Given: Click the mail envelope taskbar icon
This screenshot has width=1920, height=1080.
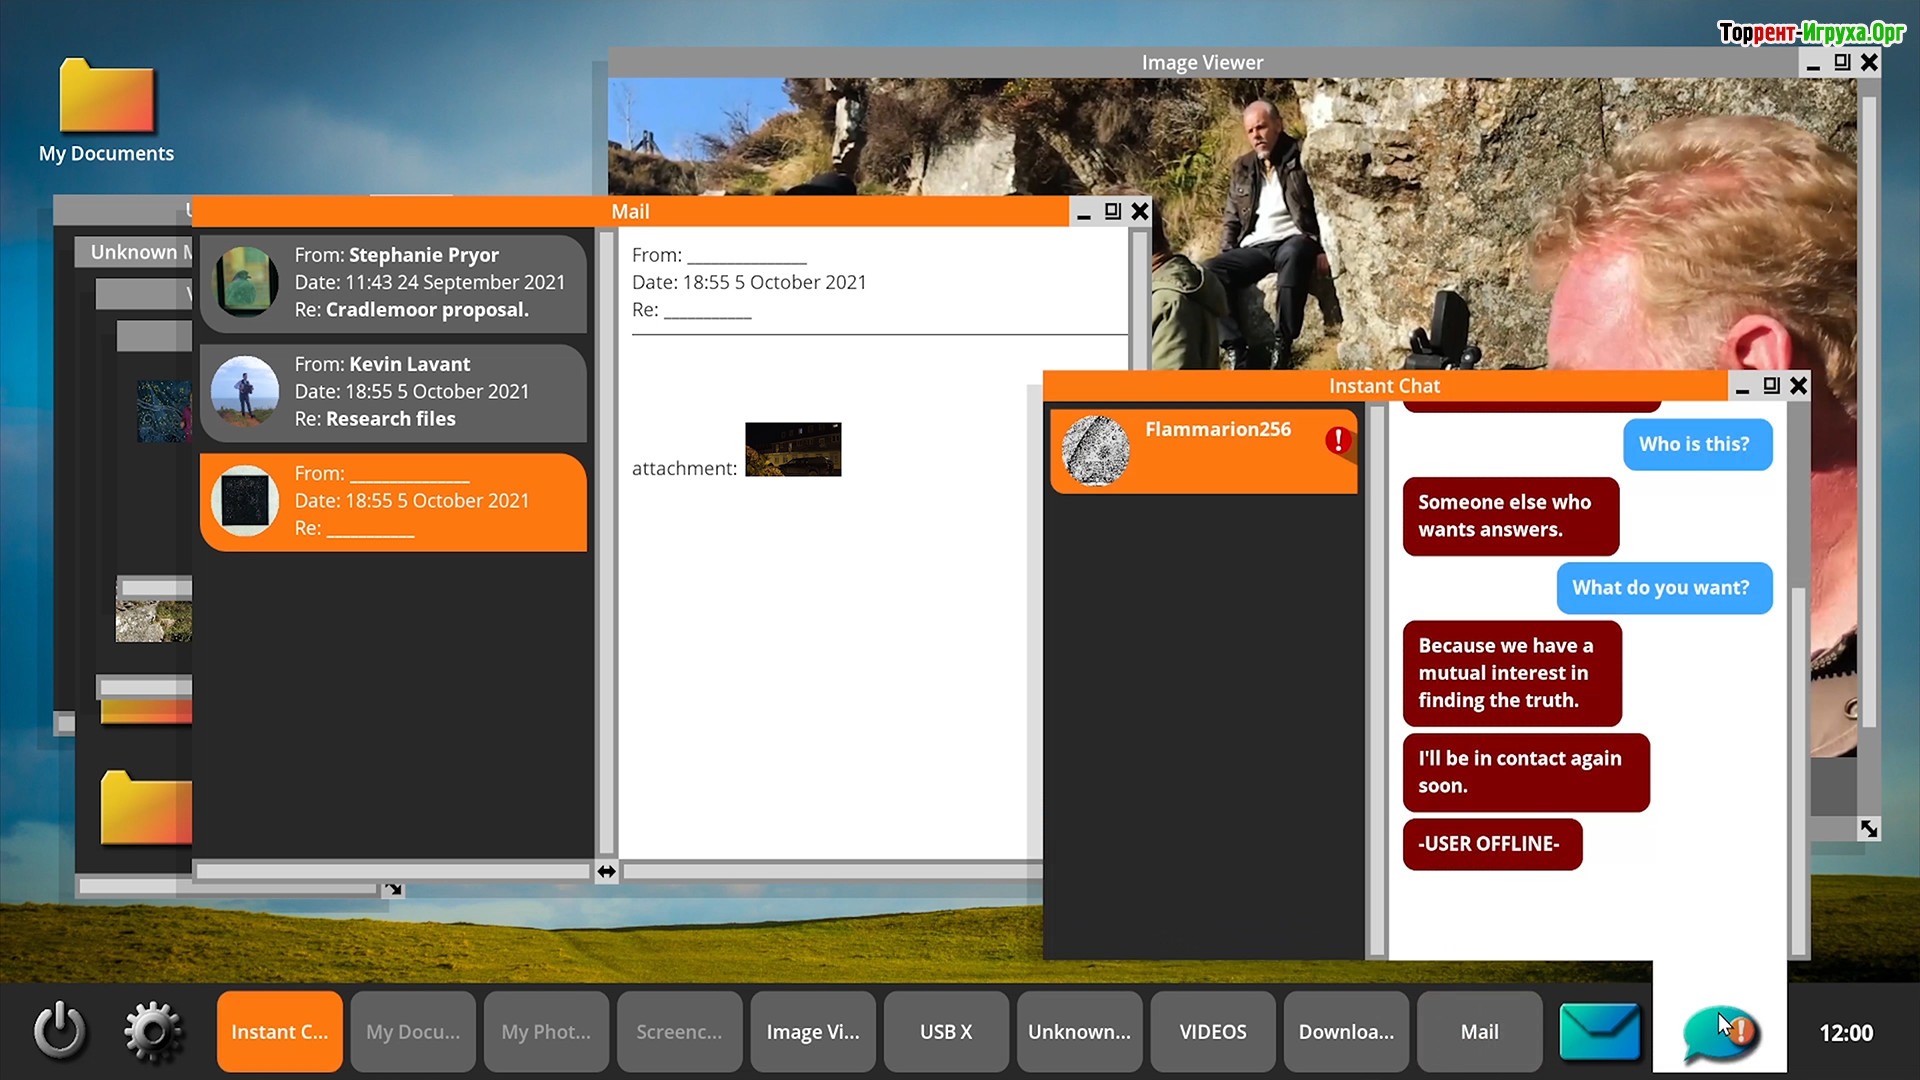Looking at the screenshot, I should [1599, 1031].
